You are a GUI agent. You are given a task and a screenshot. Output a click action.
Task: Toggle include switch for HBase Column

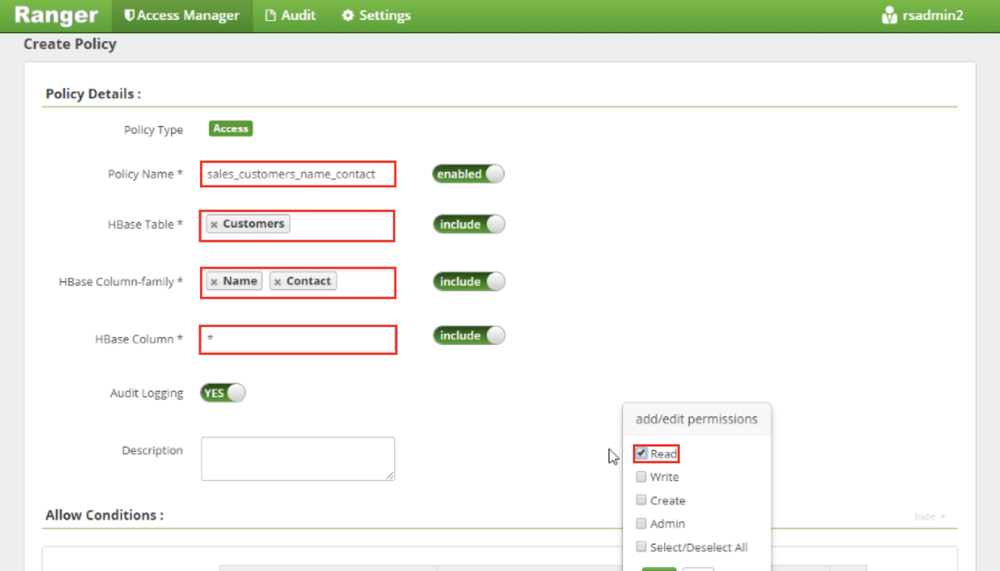tap(469, 336)
